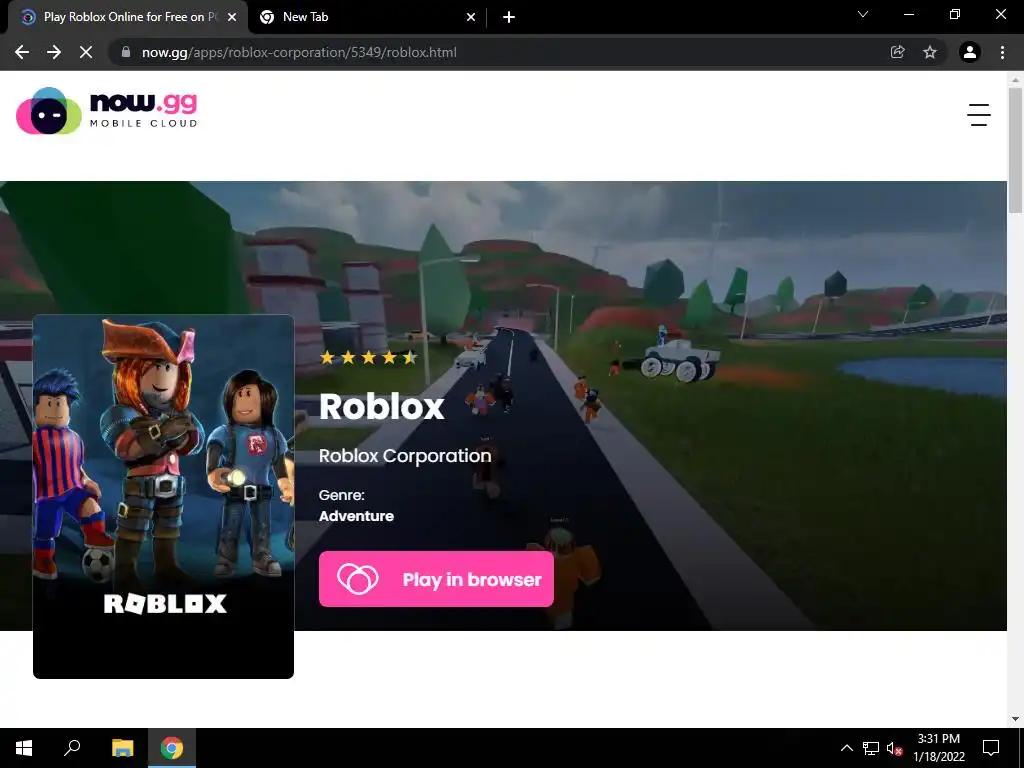This screenshot has width=1024, height=768.
Task: Stop the page from loading
Action: (86, 52)
